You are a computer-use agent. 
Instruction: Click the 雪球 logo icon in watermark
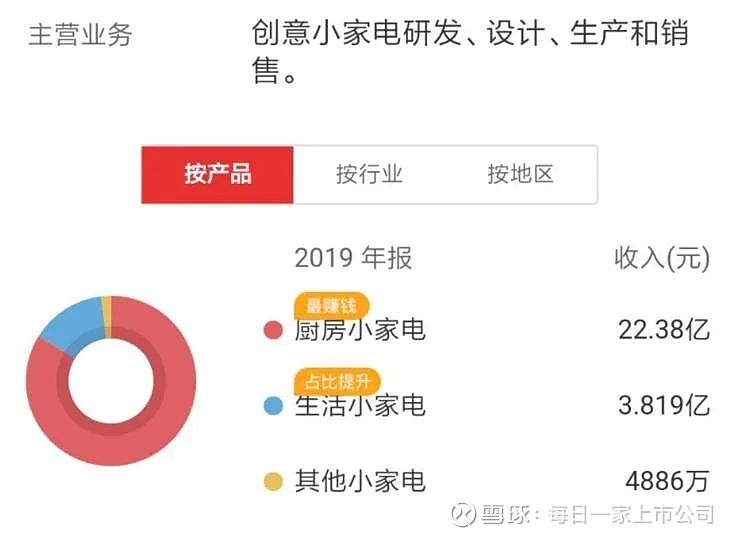463,514
